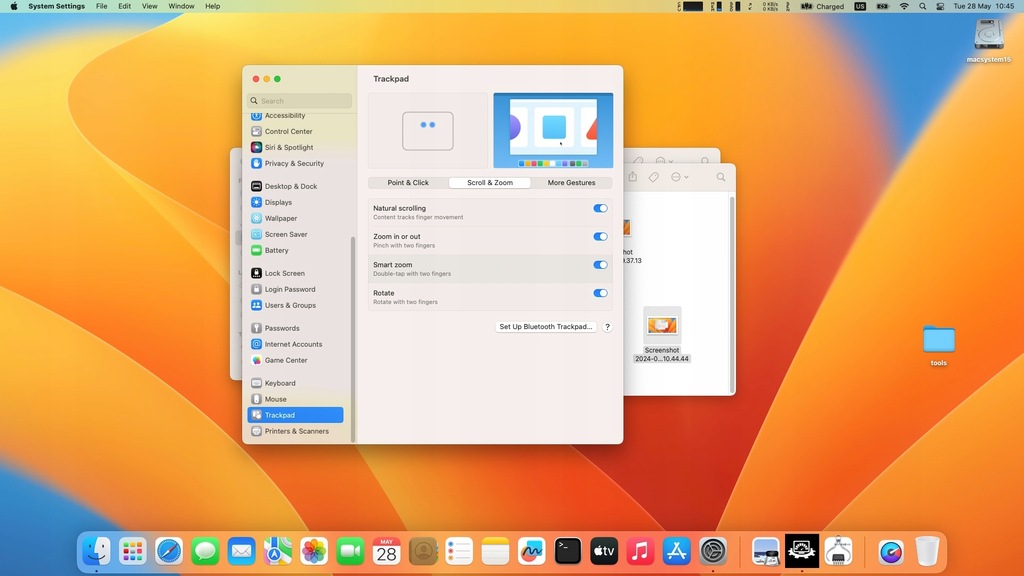Image resolution: width=1024 pixels, height=576 pixels.
Task: Toggle the Rotate gesture switch
Action: coord(600,293)
